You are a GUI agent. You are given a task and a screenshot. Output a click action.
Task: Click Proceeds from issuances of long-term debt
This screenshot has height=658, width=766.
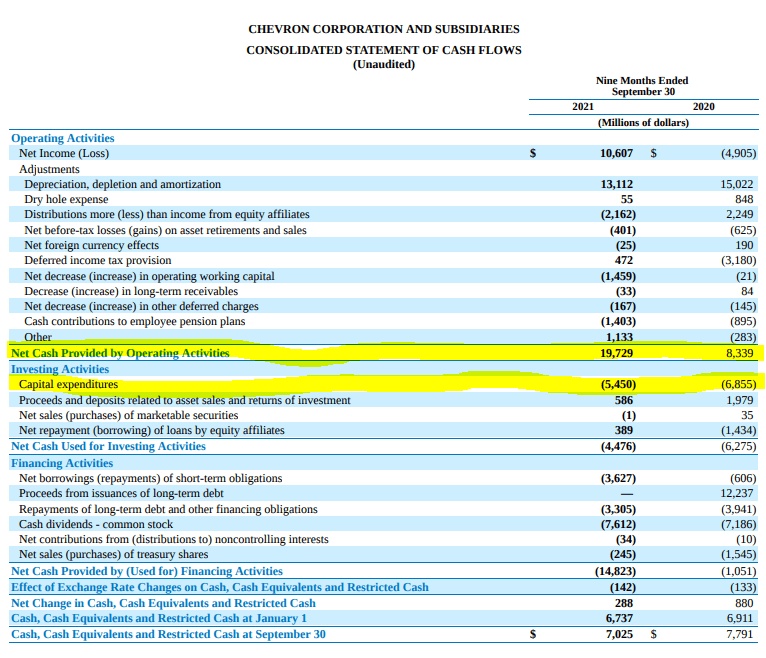121,494
